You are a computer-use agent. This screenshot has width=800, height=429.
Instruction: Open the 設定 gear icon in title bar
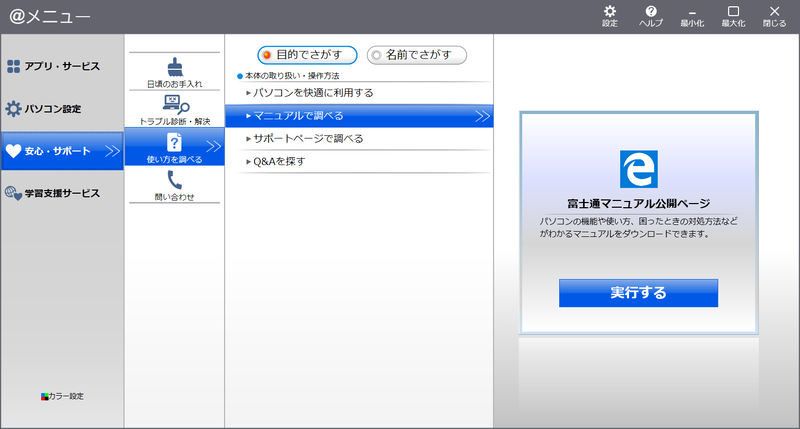point(610,16)
